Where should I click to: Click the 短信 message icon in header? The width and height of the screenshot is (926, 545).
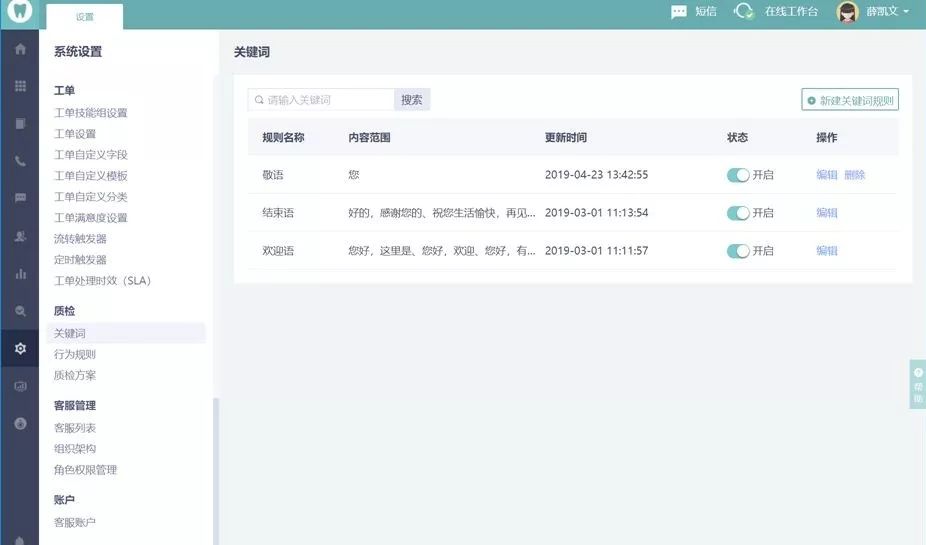click(679, 12)
